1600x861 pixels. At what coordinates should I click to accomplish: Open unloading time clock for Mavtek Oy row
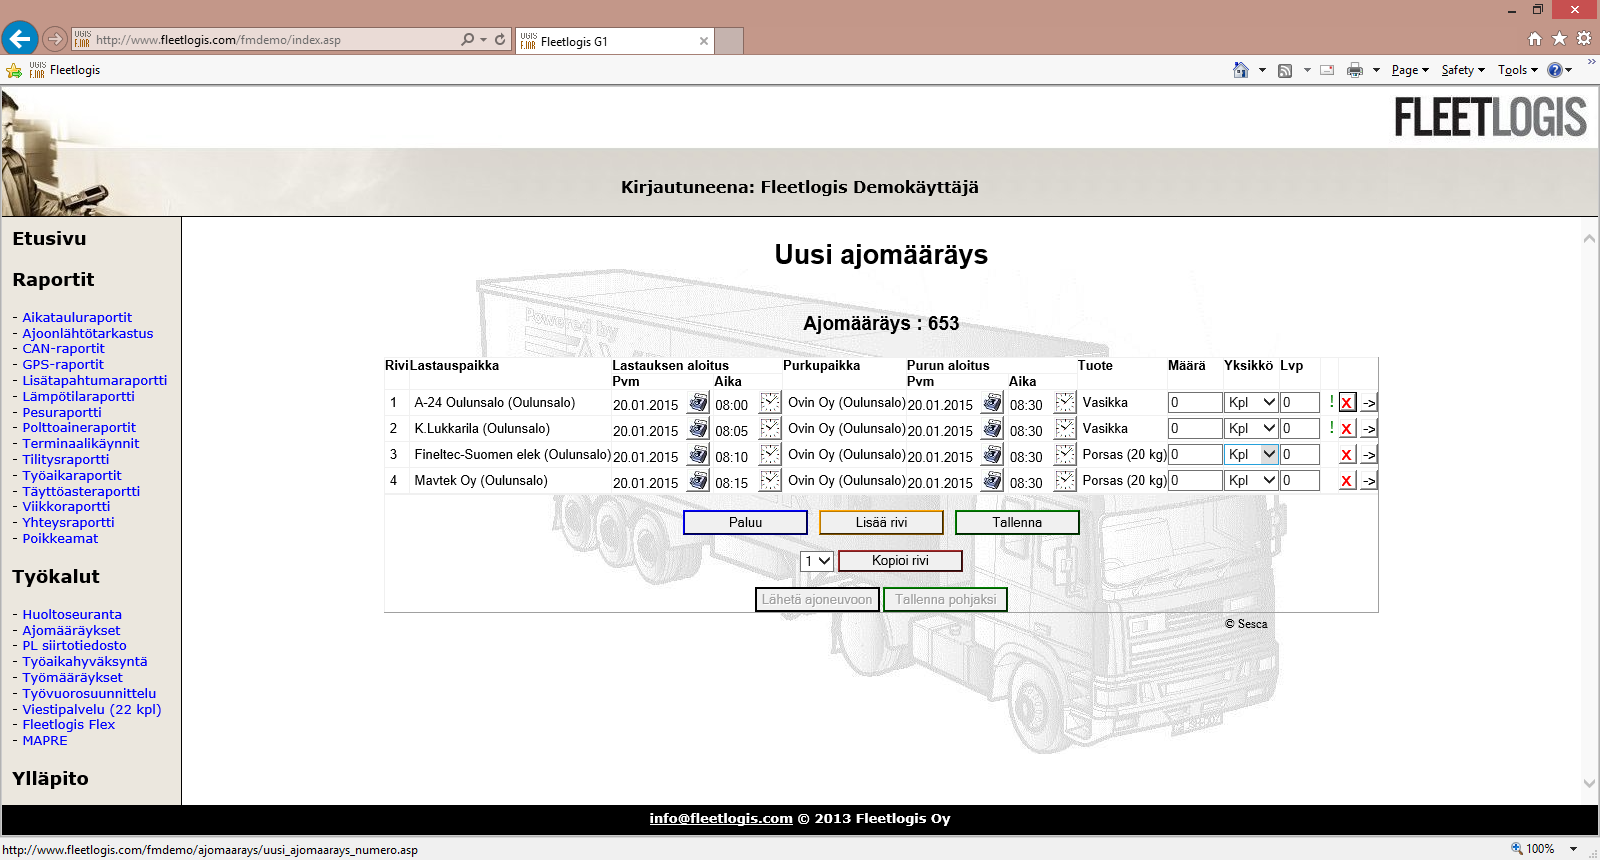click(x=1065, y=481)
